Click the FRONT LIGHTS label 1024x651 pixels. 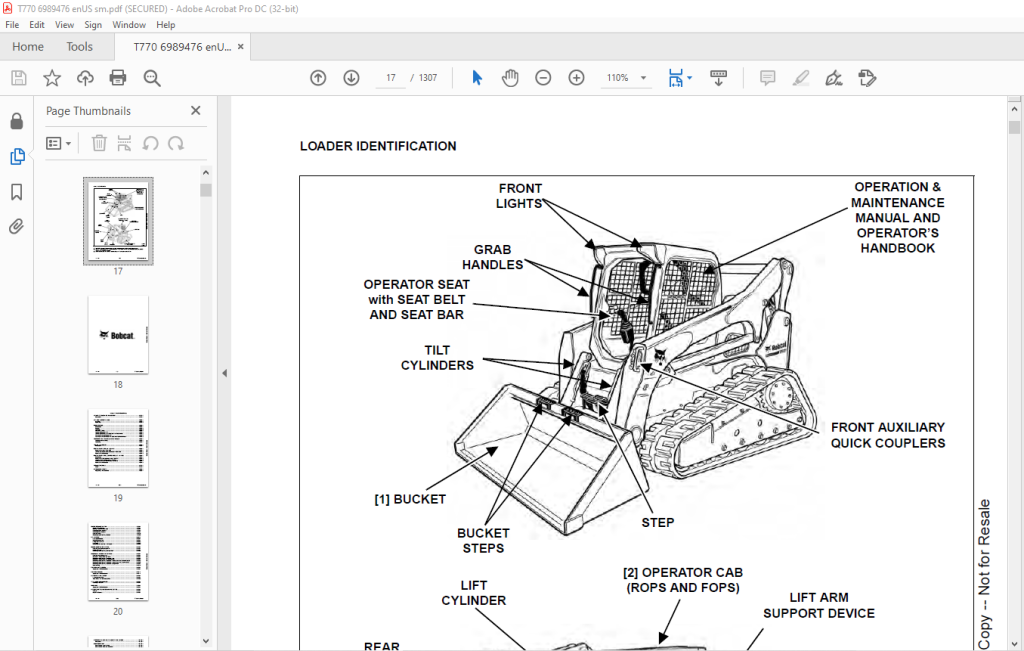coord(520,196)
